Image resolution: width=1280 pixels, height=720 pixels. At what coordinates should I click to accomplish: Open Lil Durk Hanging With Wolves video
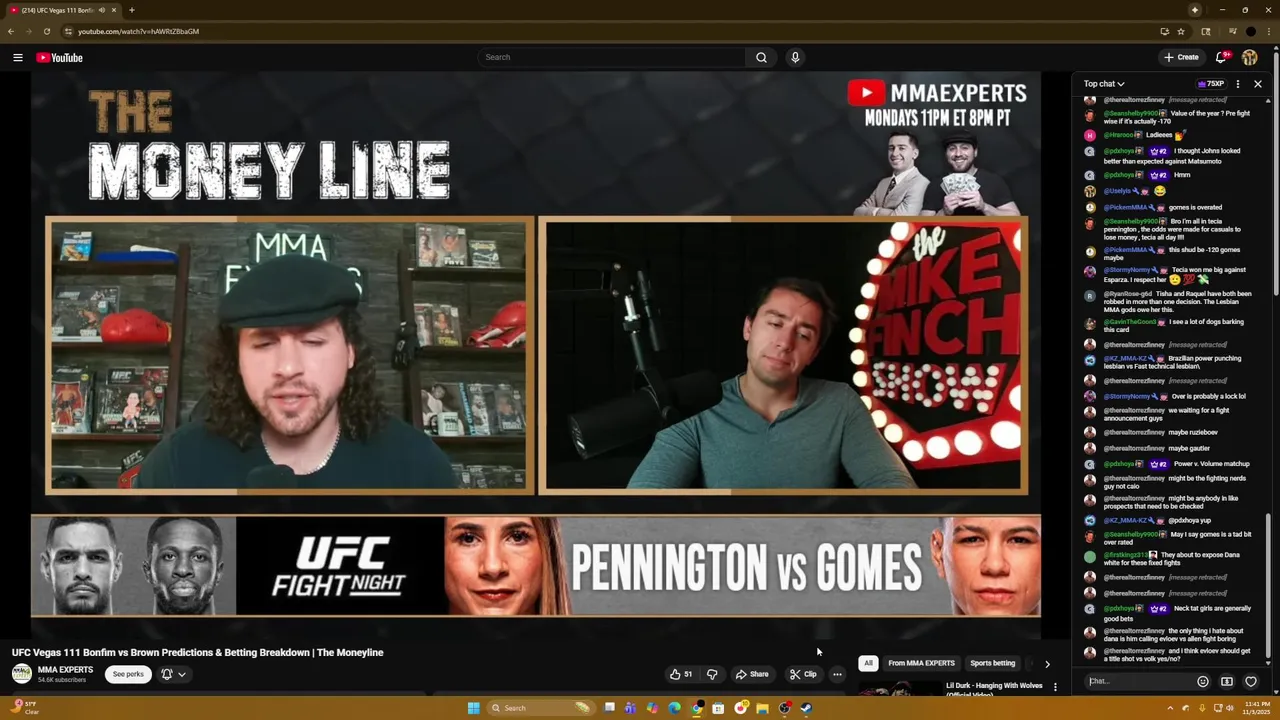click(x=994, y=689)
